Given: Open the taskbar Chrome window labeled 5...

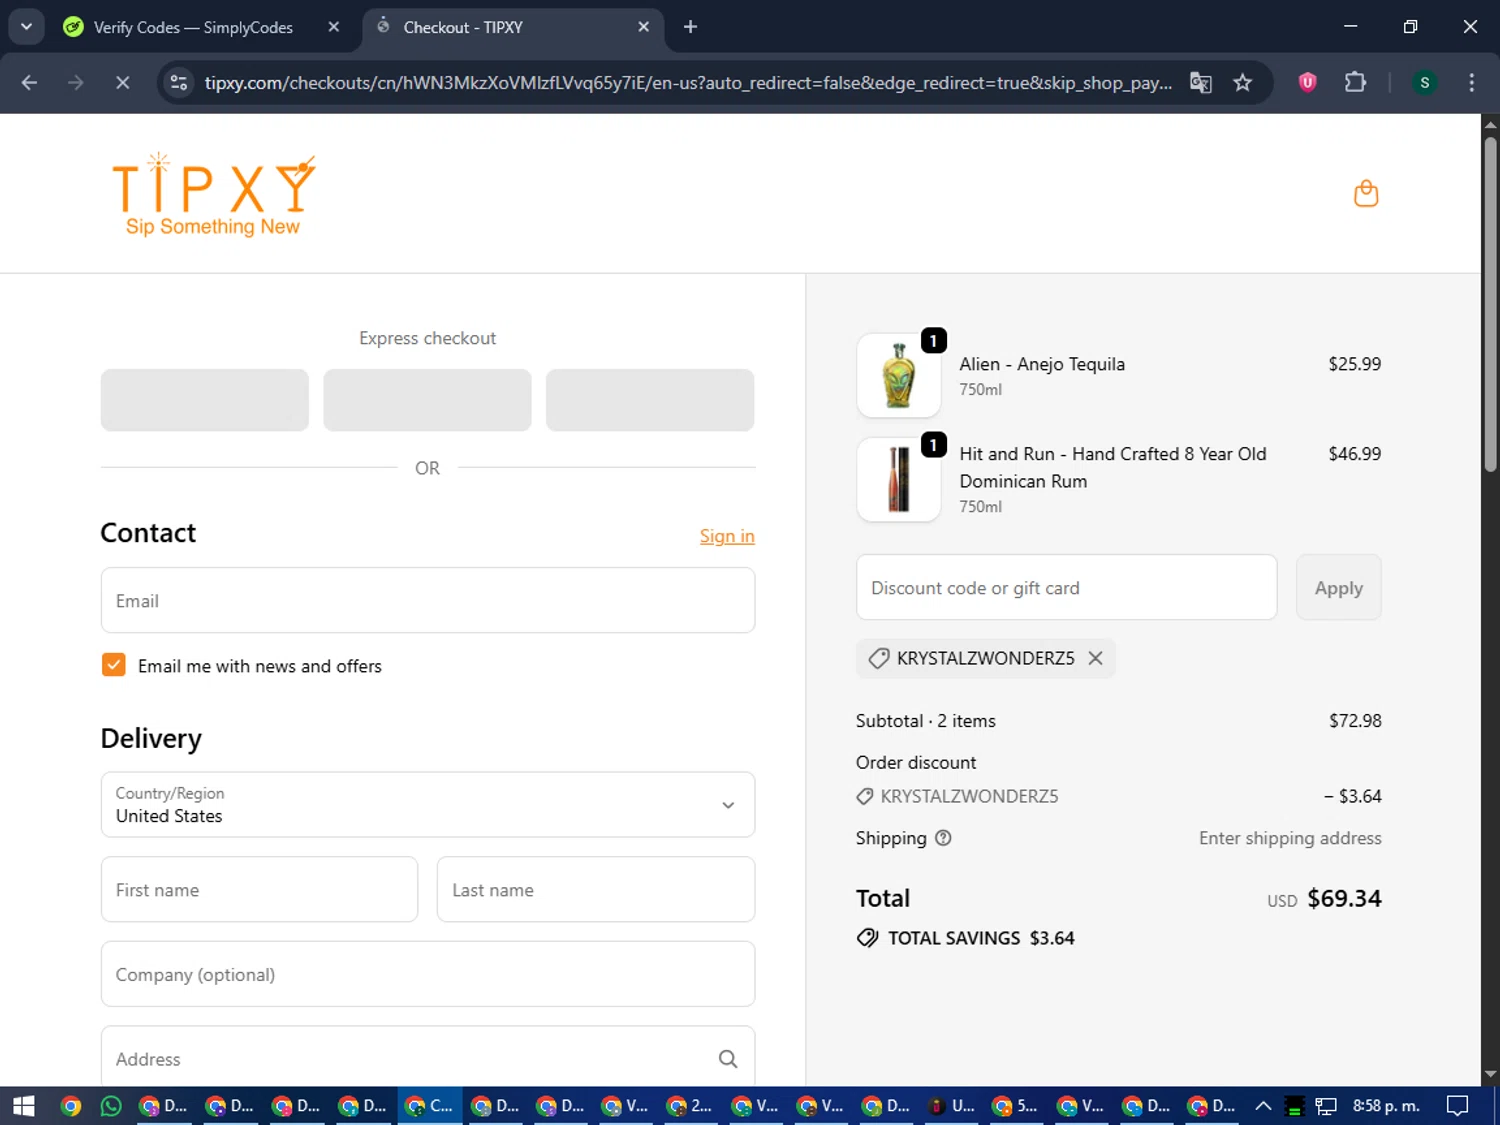Looking at the screenshot, I should click(x=1015, y=1106).
